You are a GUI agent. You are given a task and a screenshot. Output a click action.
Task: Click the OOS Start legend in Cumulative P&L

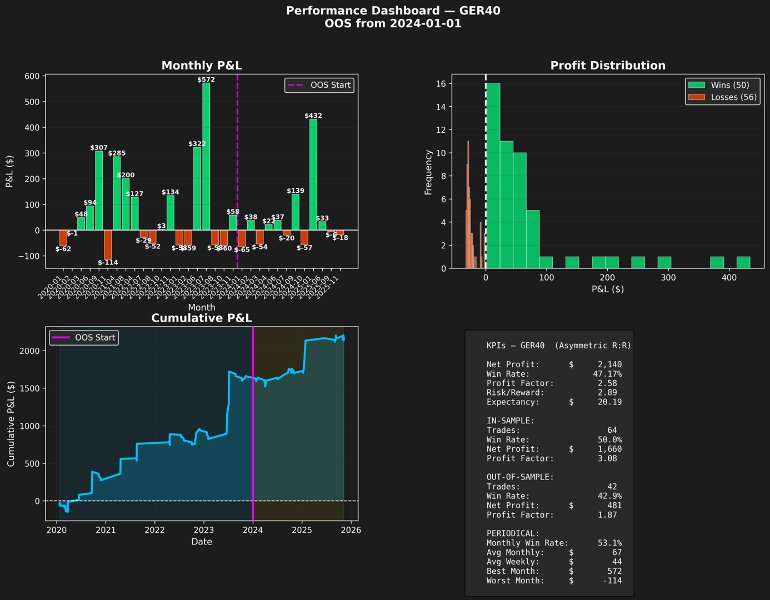click(x=84, y=337)
